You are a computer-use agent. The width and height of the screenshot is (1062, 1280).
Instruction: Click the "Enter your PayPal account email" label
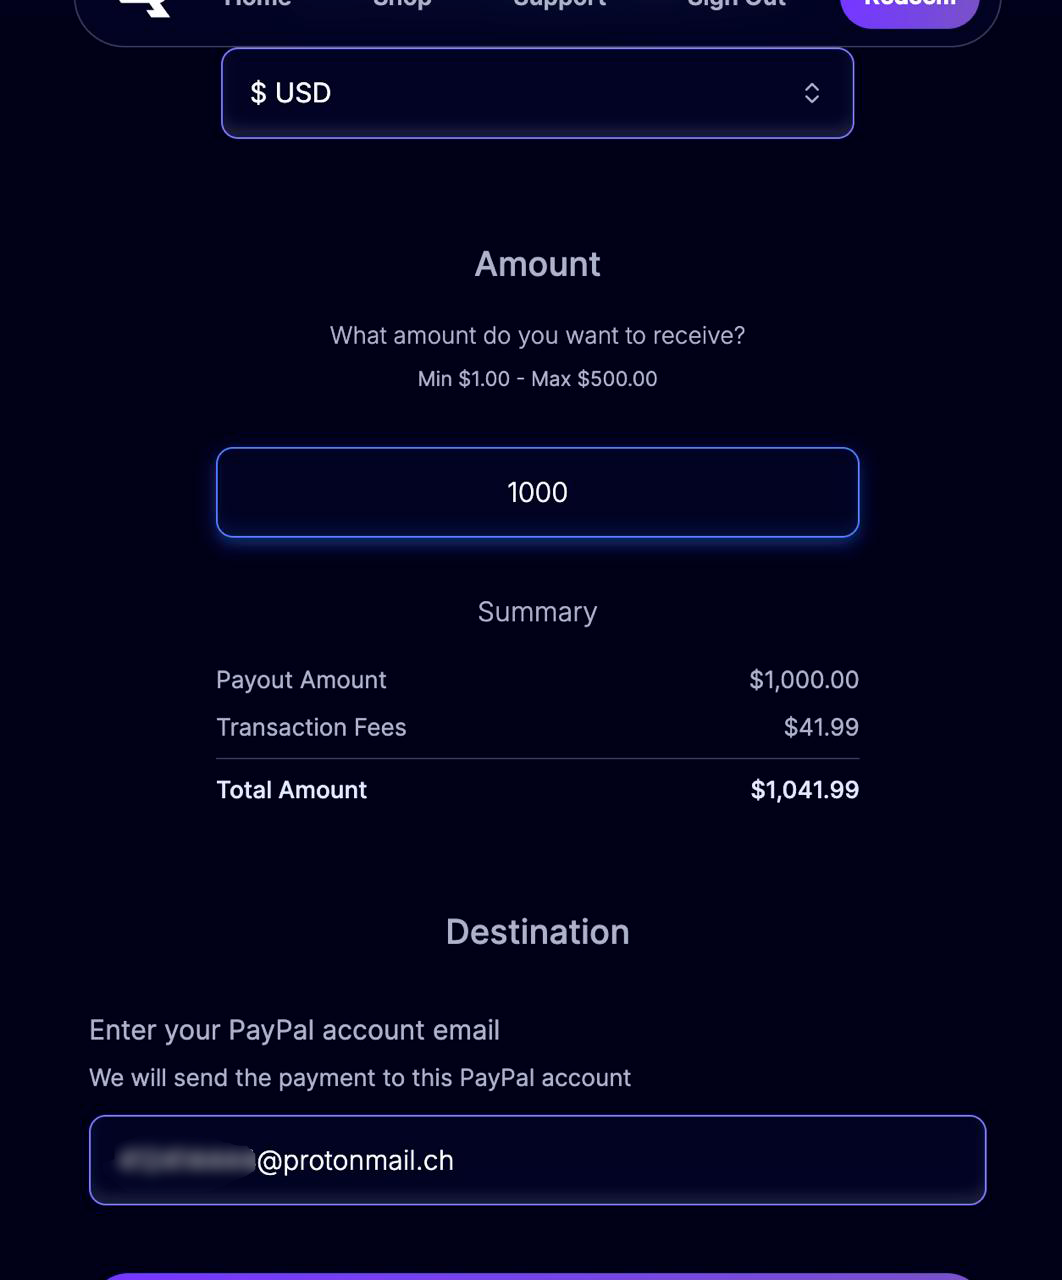coord(294,1030)
